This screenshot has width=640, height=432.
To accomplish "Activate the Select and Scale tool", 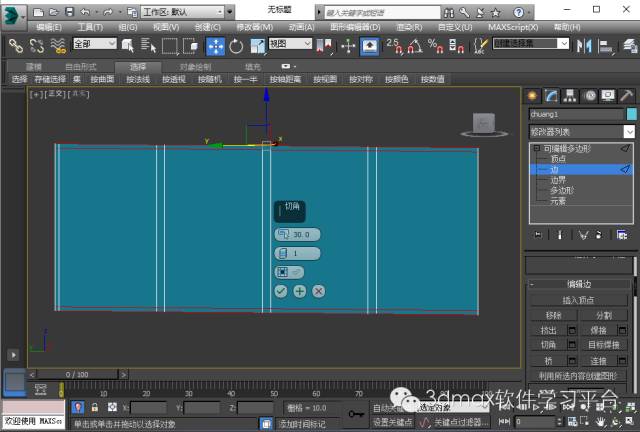I will tap(258, 46).
